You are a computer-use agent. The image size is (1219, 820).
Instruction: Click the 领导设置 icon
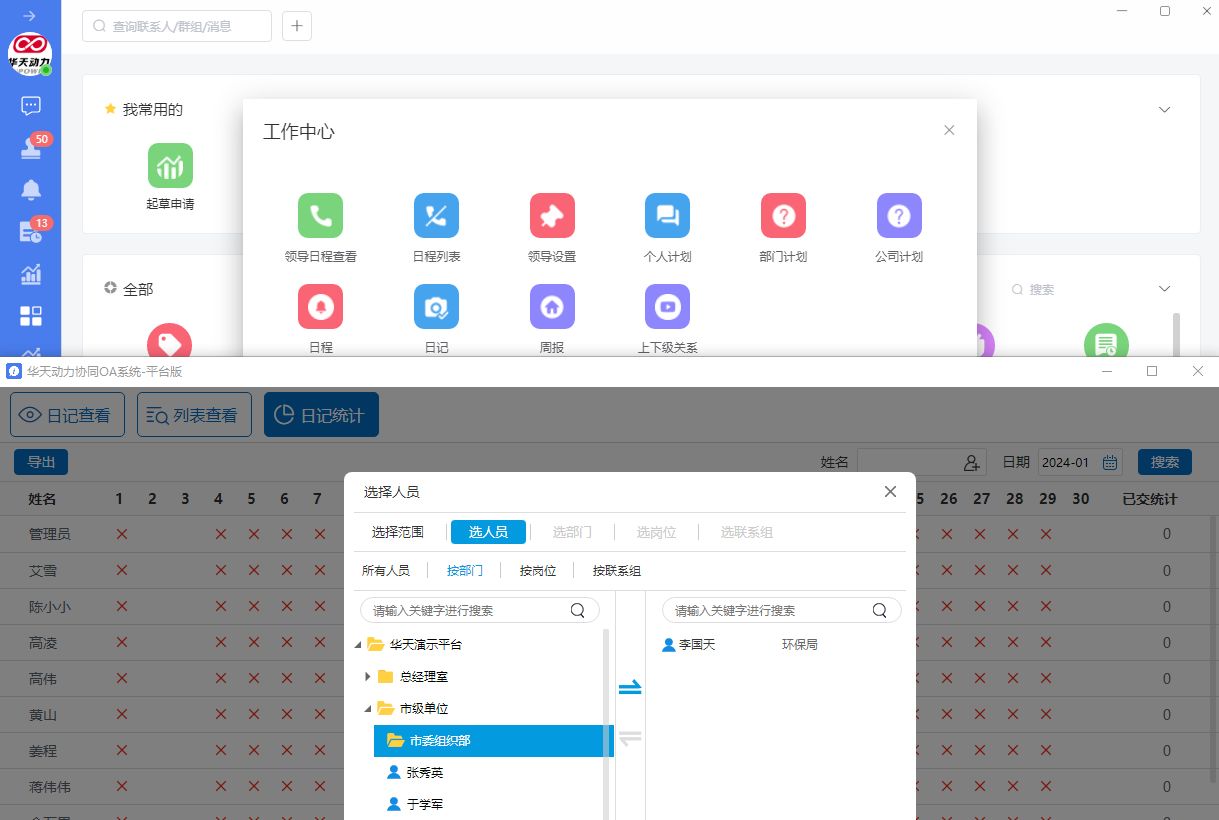(x=552, y=216)
